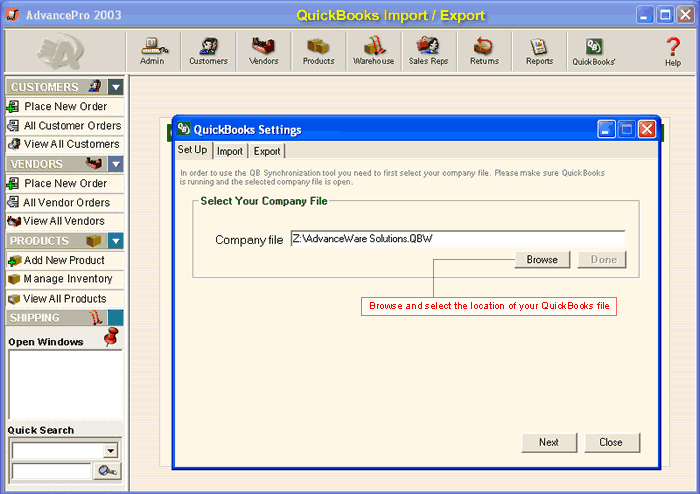
Task: Open View All Customers link
Action: (71, 144)
